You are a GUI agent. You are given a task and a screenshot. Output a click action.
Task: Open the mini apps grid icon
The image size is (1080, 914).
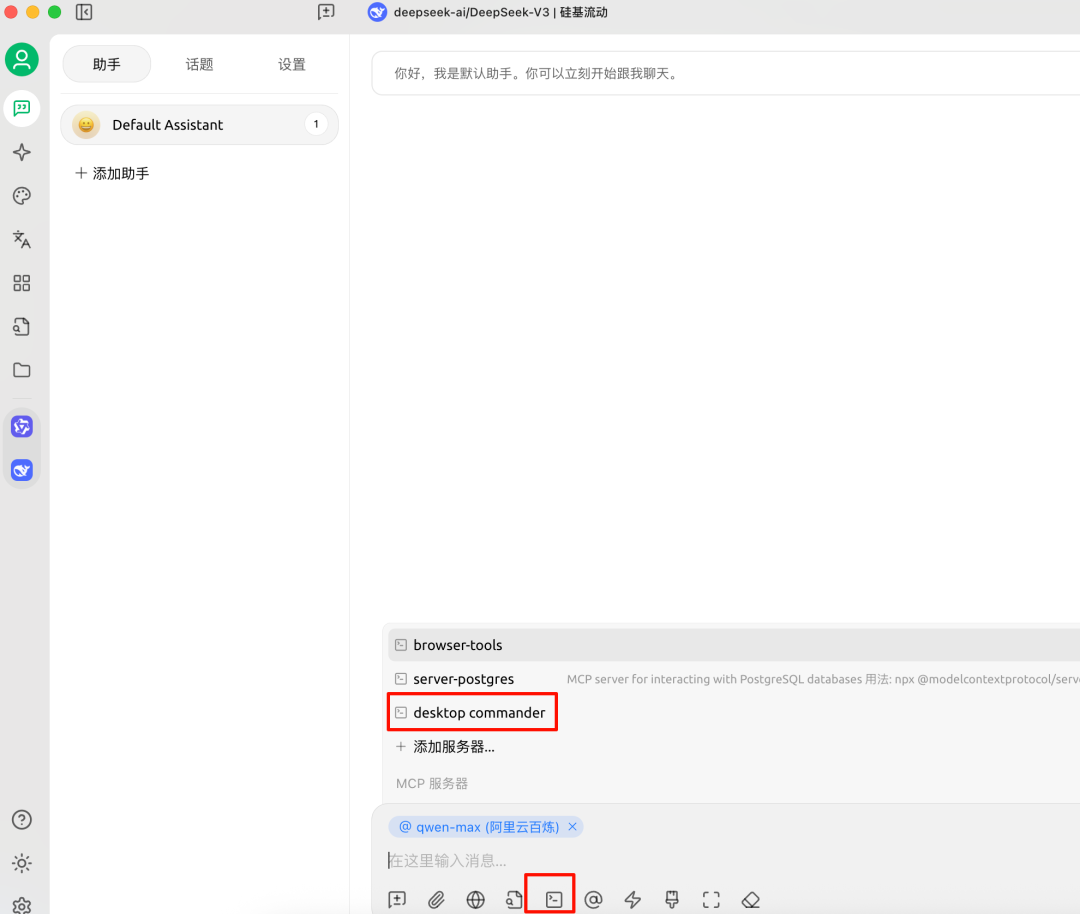21,283
